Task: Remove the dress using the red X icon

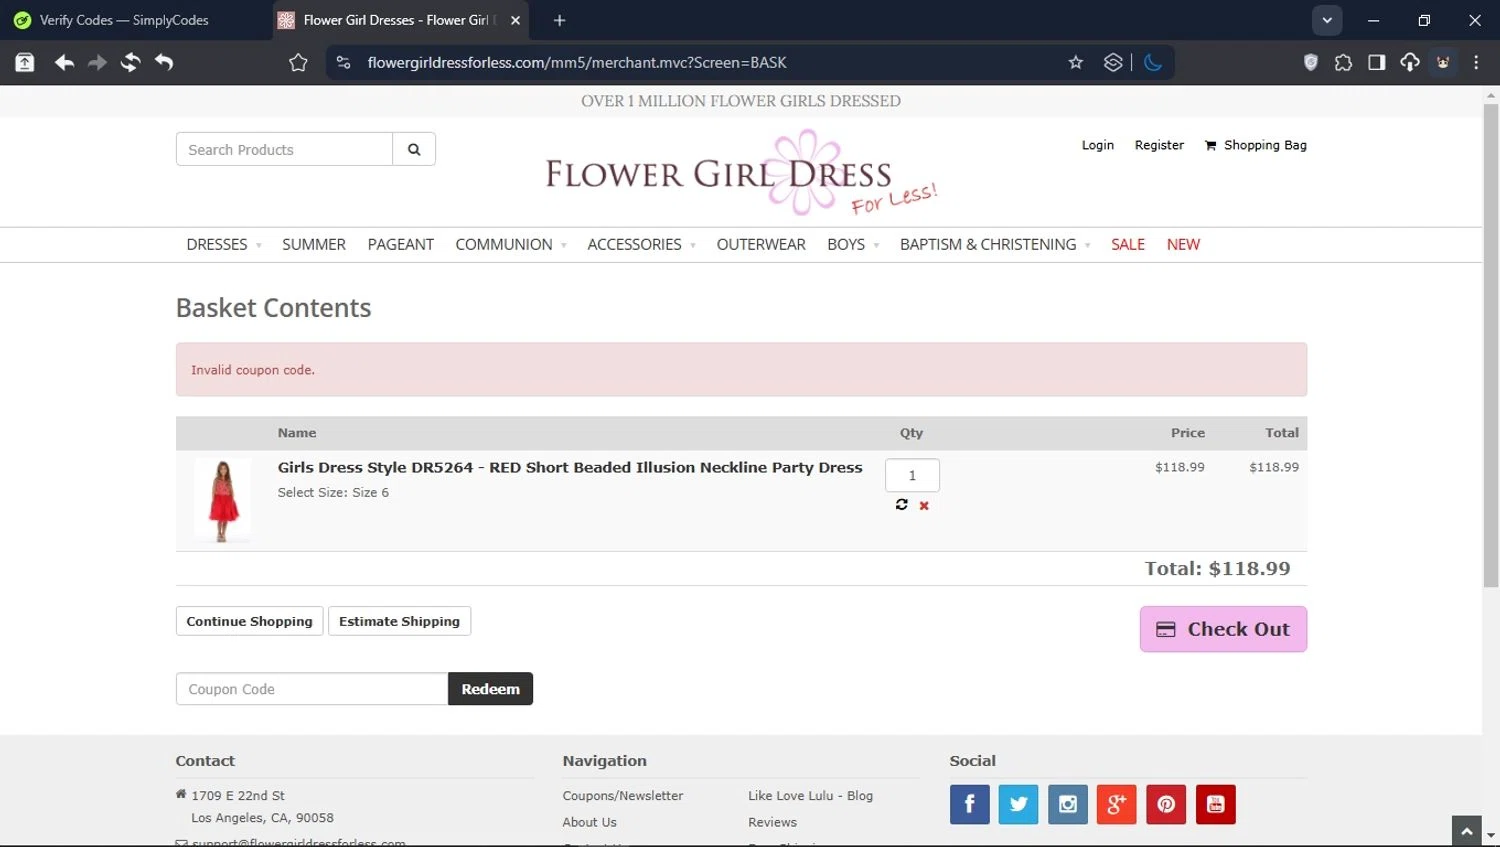Action: tap(924, 506)
